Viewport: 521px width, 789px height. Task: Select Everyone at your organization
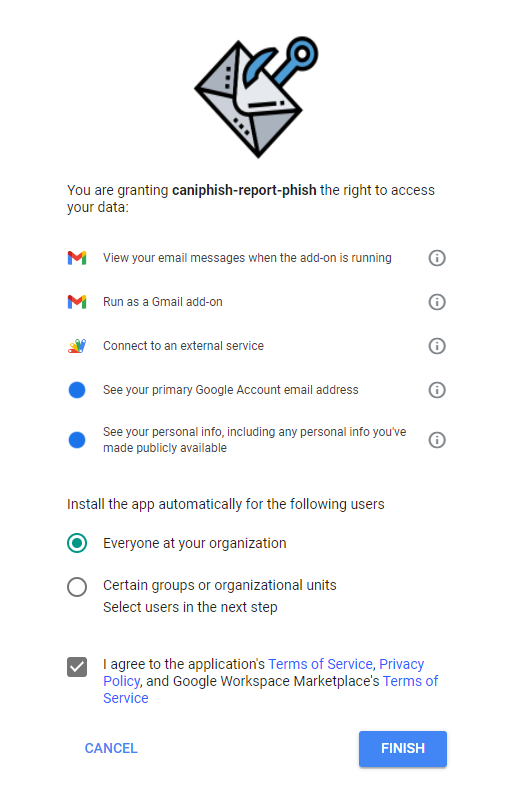pos(77,543)
